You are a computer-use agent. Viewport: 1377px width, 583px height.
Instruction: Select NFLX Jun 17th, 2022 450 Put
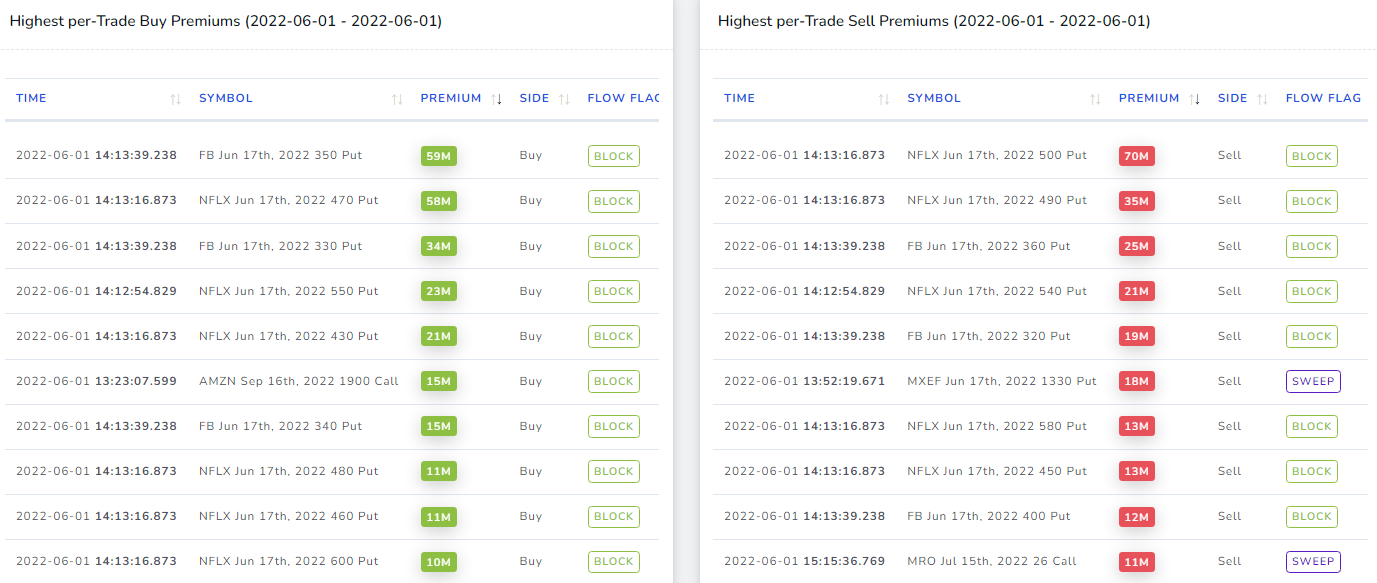[997, 470]
